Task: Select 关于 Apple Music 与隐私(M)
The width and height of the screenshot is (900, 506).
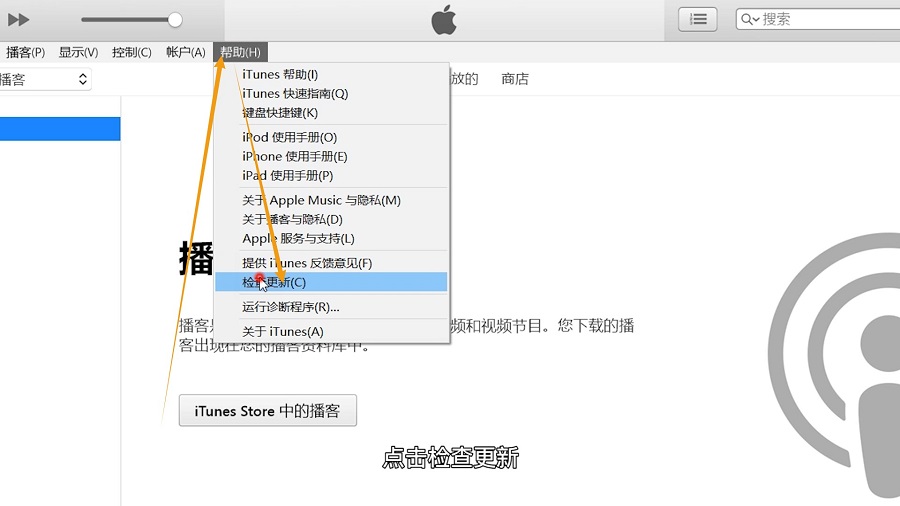Action: 331,200
